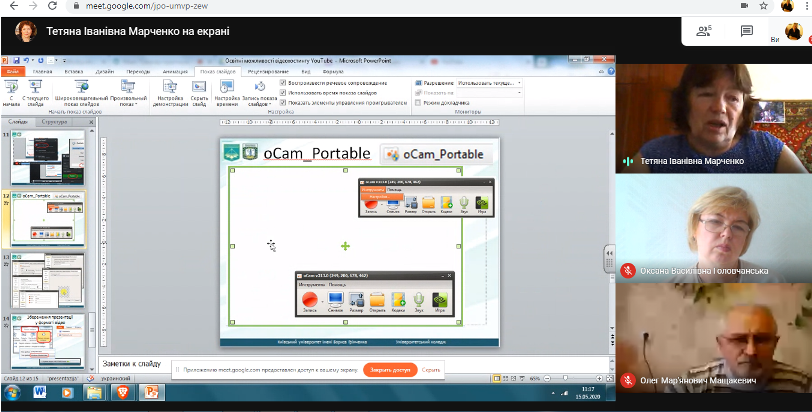Click the Скрыть link in sharing bar

click(431, 369)
